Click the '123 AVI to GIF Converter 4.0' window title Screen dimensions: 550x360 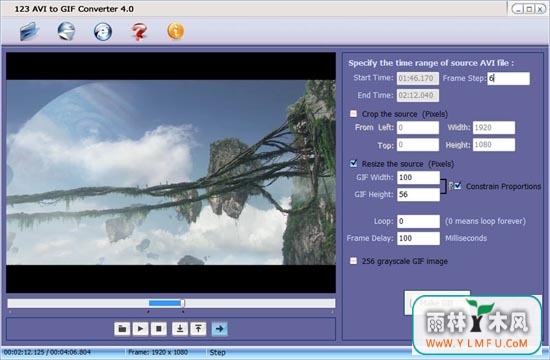pos(74,9)
